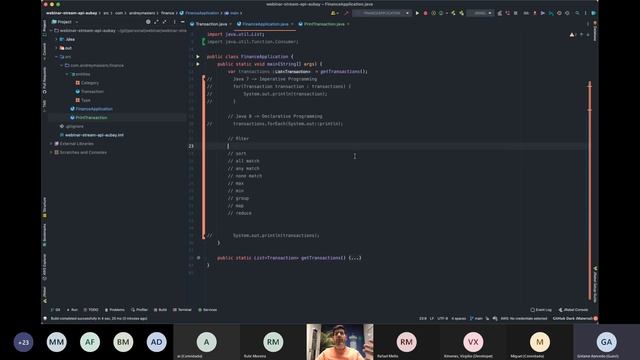Switch to the PrintTransaction.java tab

click(x=324, y=24)
